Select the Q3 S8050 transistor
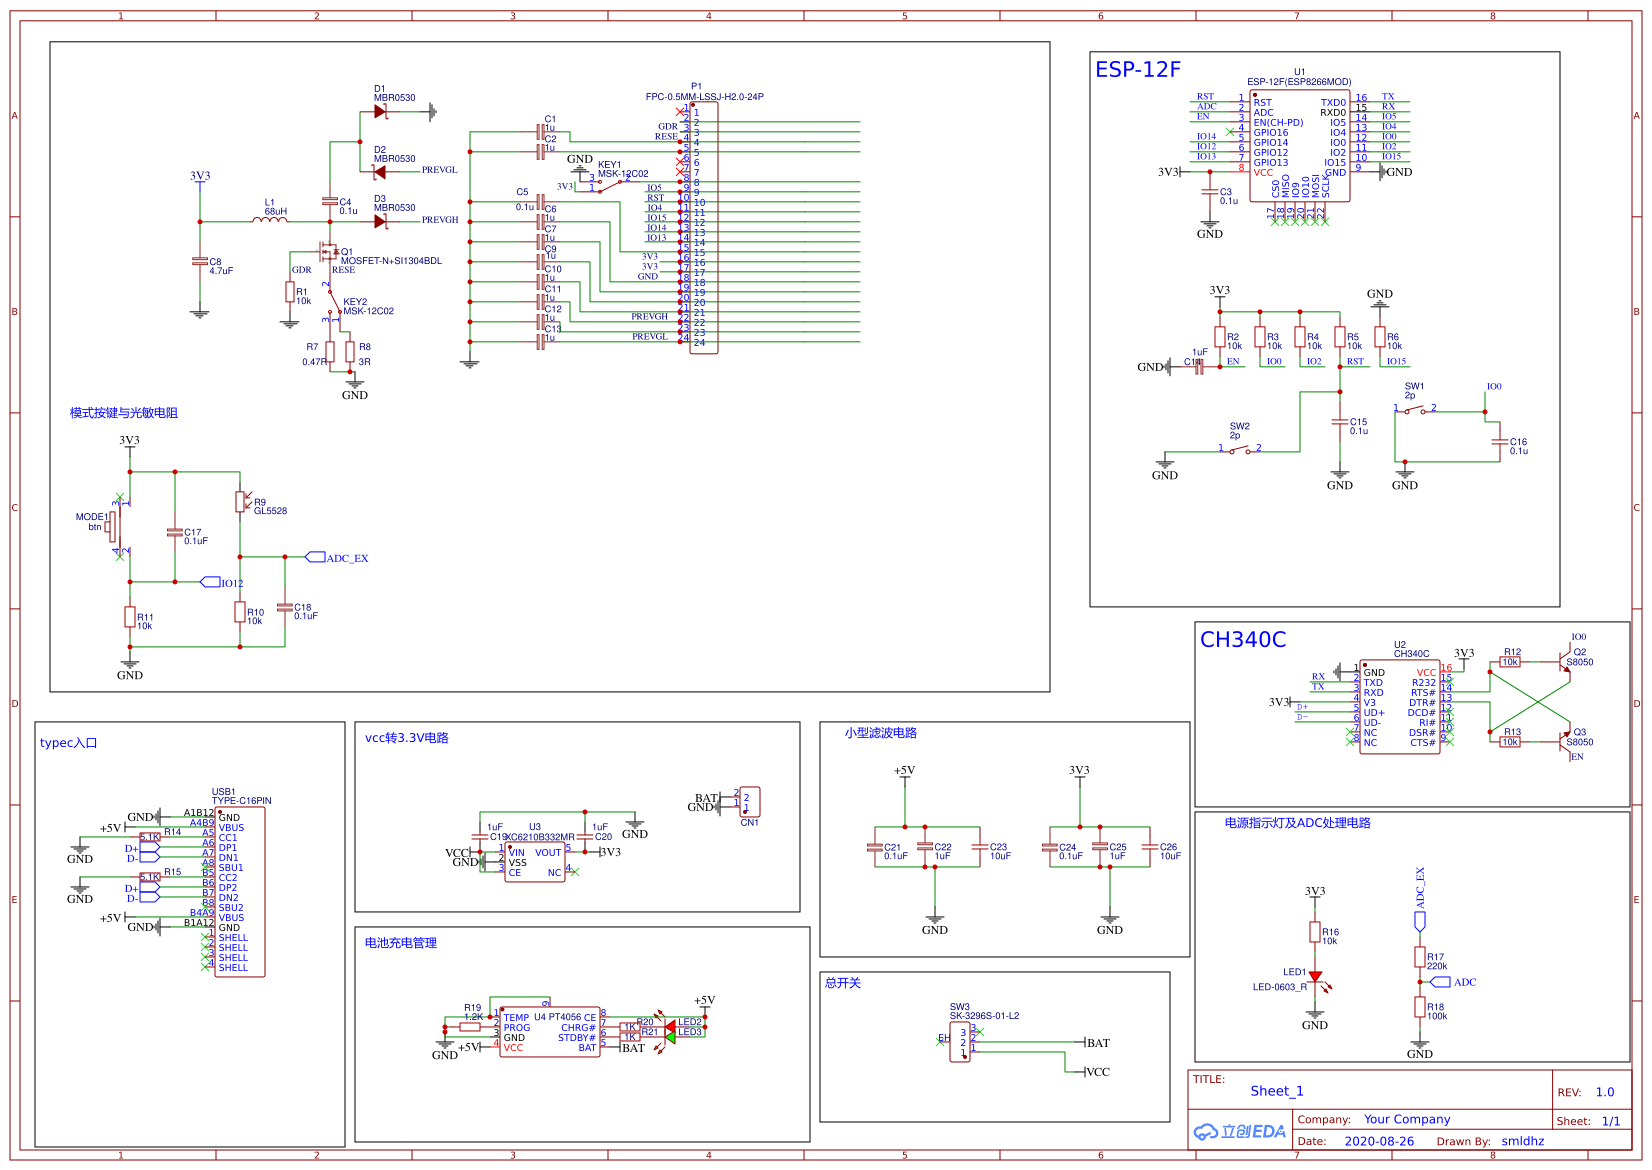 coord(1565,740)
